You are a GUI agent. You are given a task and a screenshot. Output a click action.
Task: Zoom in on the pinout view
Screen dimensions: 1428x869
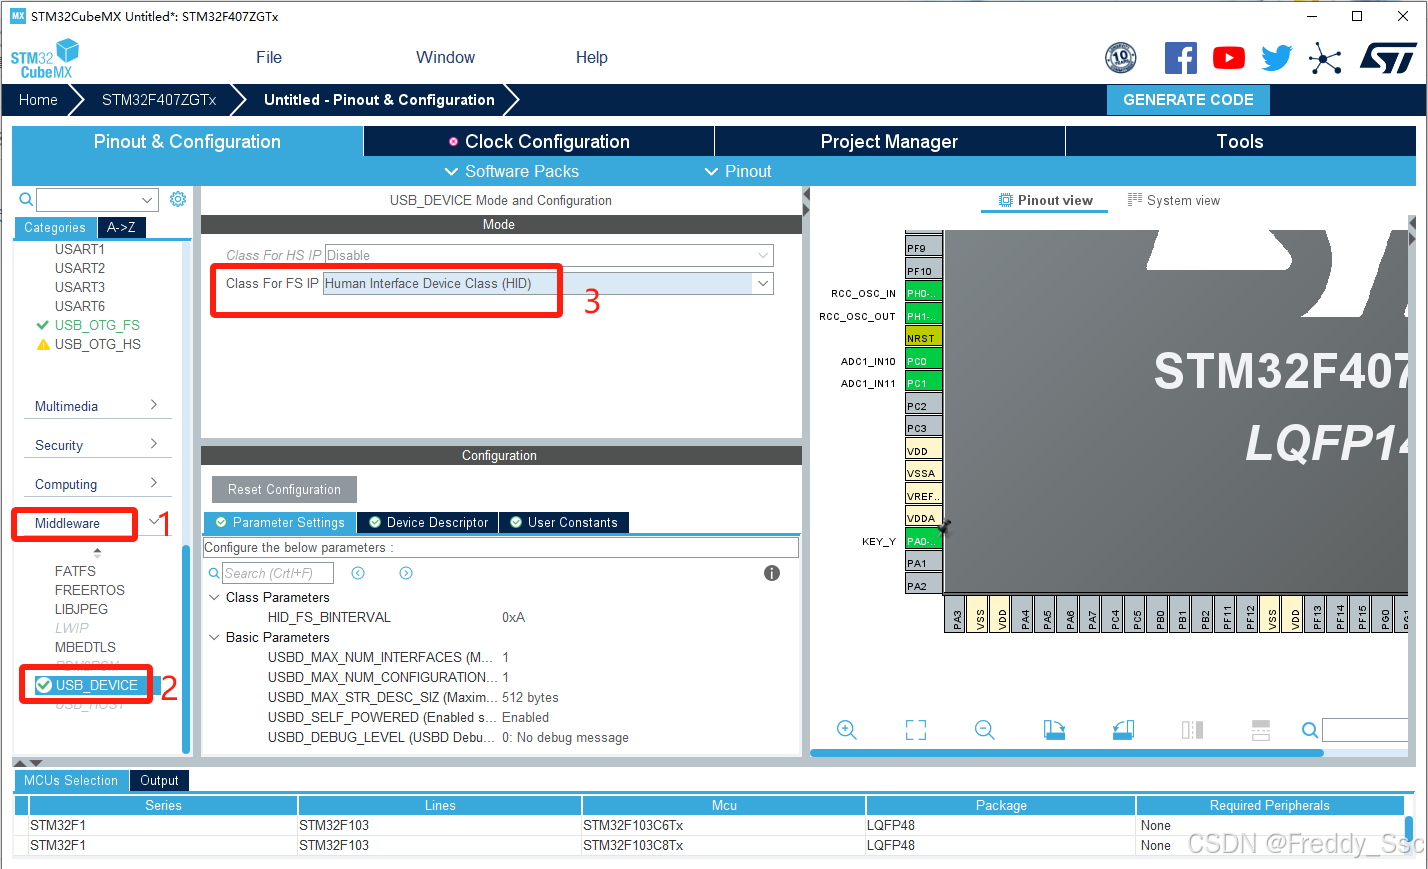pos(847,730)
